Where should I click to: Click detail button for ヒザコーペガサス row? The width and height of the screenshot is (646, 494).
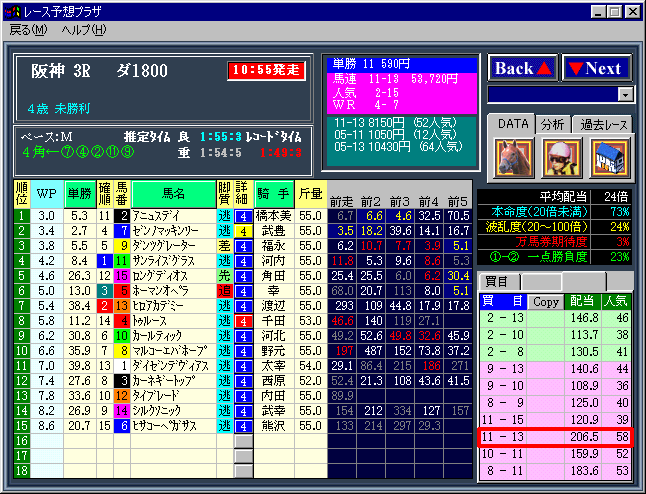pyautogui.click(x=243, y=425)
